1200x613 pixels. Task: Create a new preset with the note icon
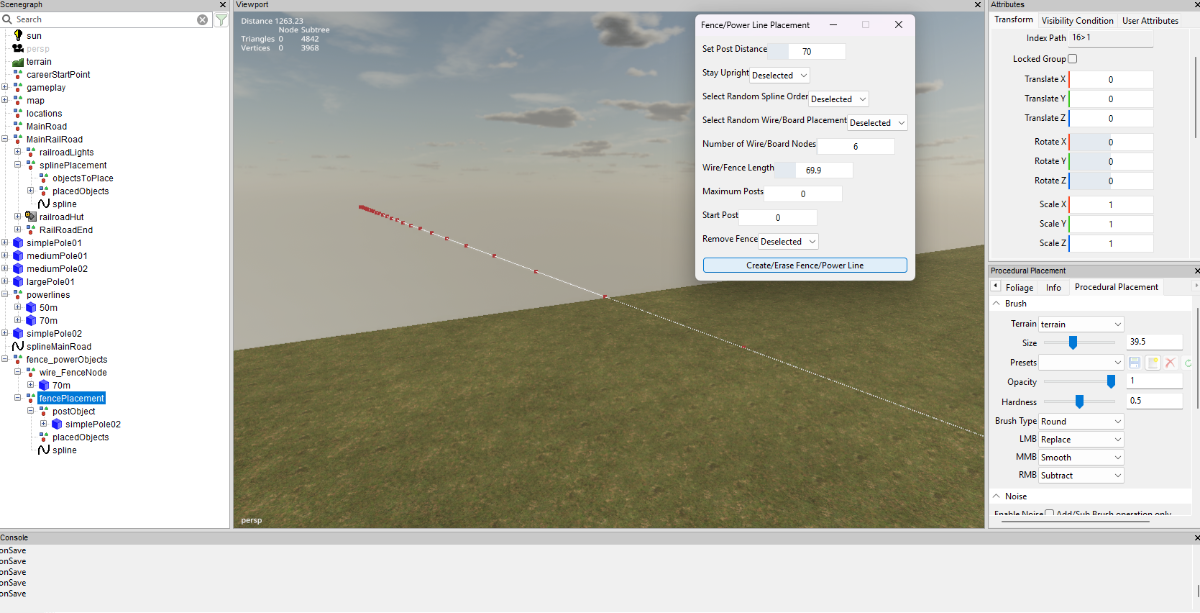pos(1153,362)
